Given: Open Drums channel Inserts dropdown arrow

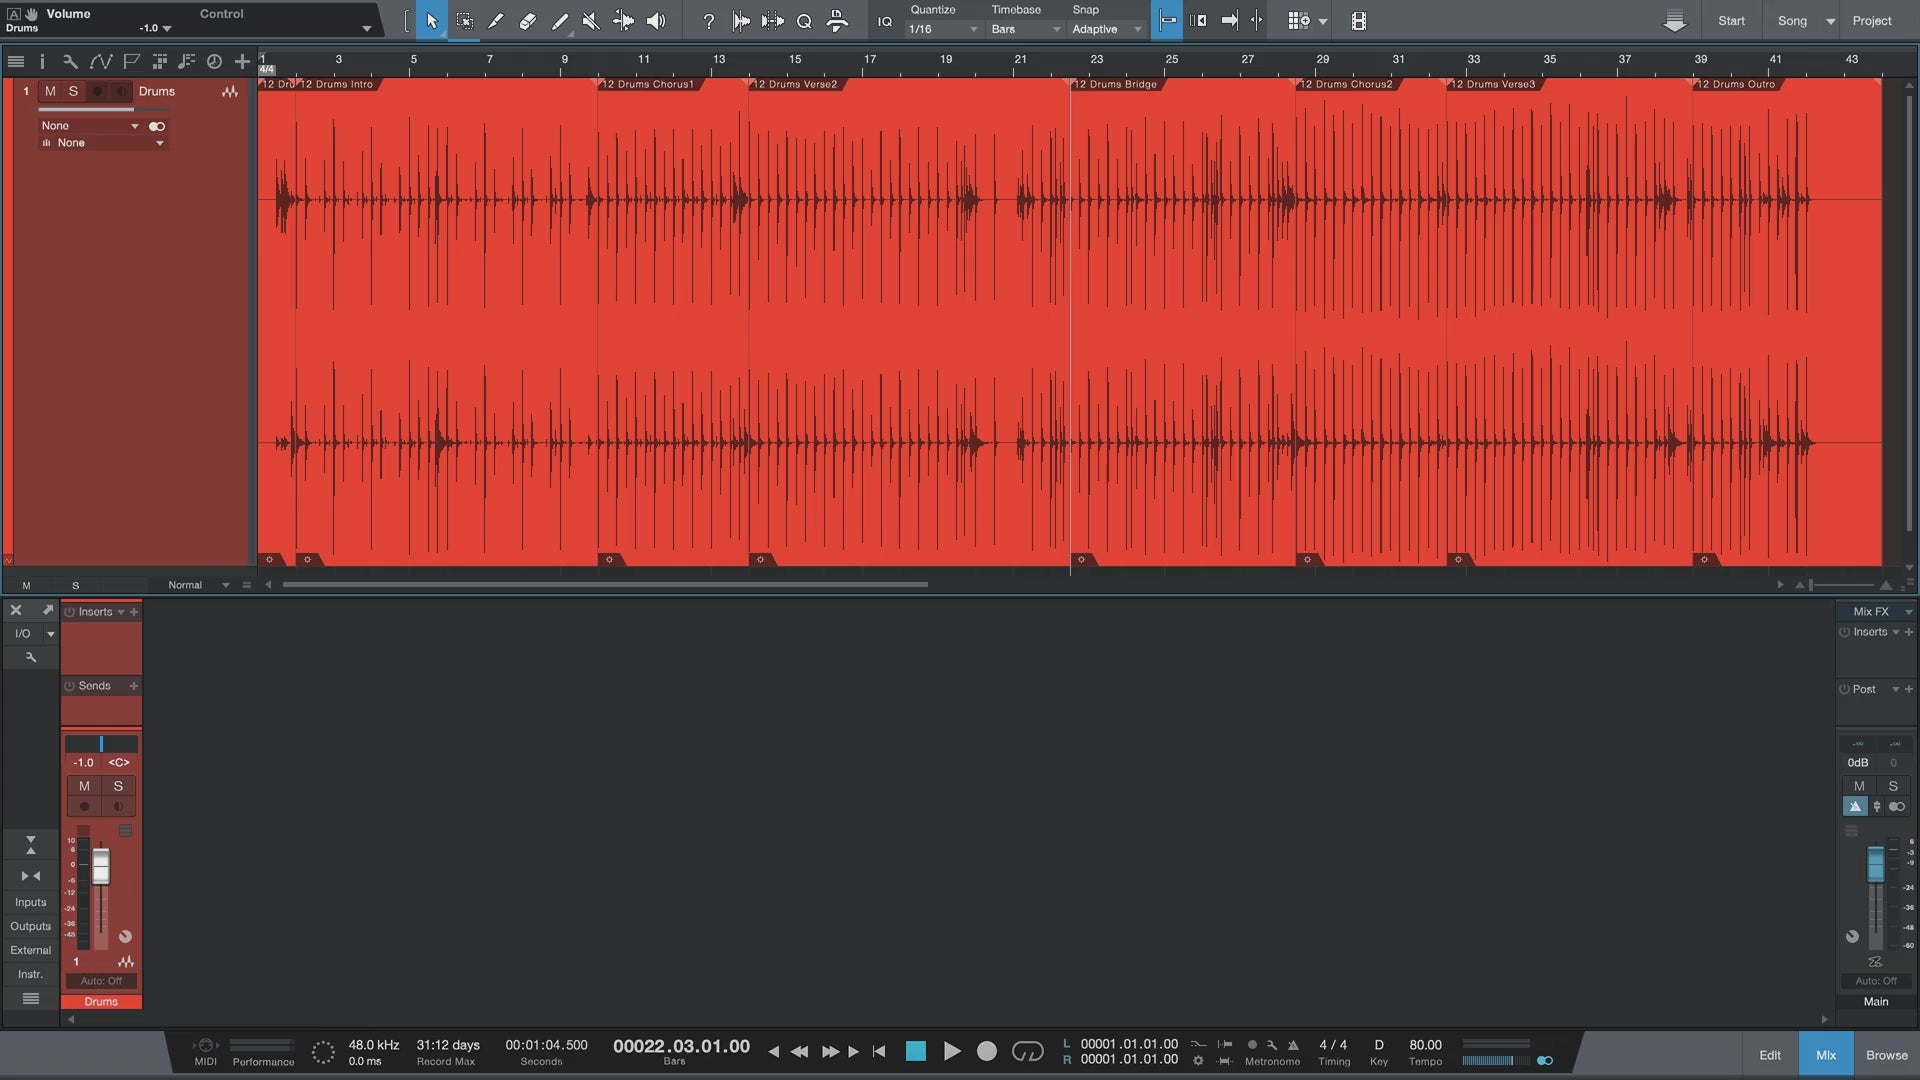Looking at the screenshot, I should (x=121, y=612).
